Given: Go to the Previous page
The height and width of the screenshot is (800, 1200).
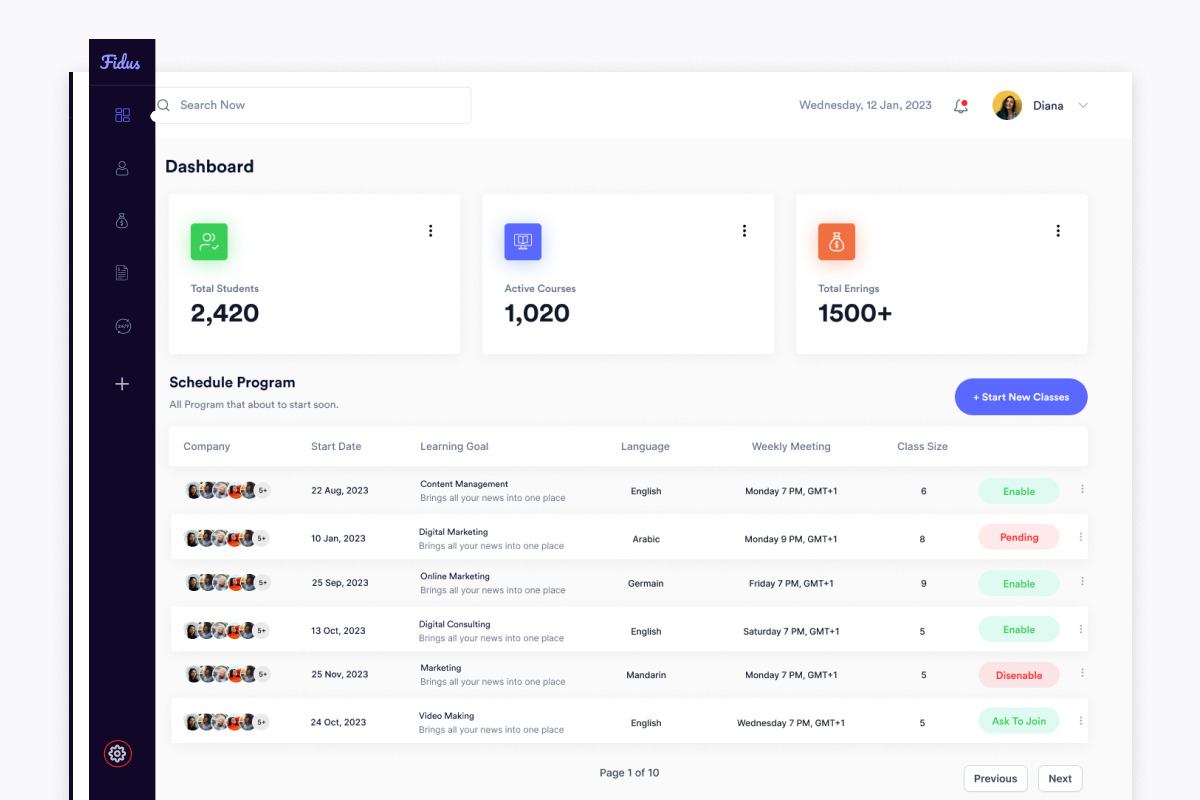Looking at the screenshot, I should (x=995, y=779).
